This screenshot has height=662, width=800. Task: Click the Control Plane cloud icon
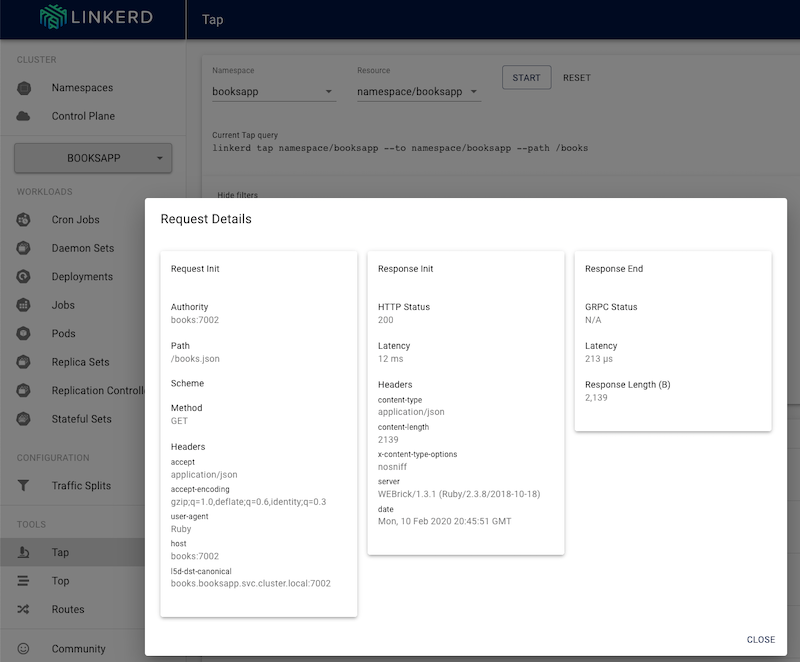22,116
